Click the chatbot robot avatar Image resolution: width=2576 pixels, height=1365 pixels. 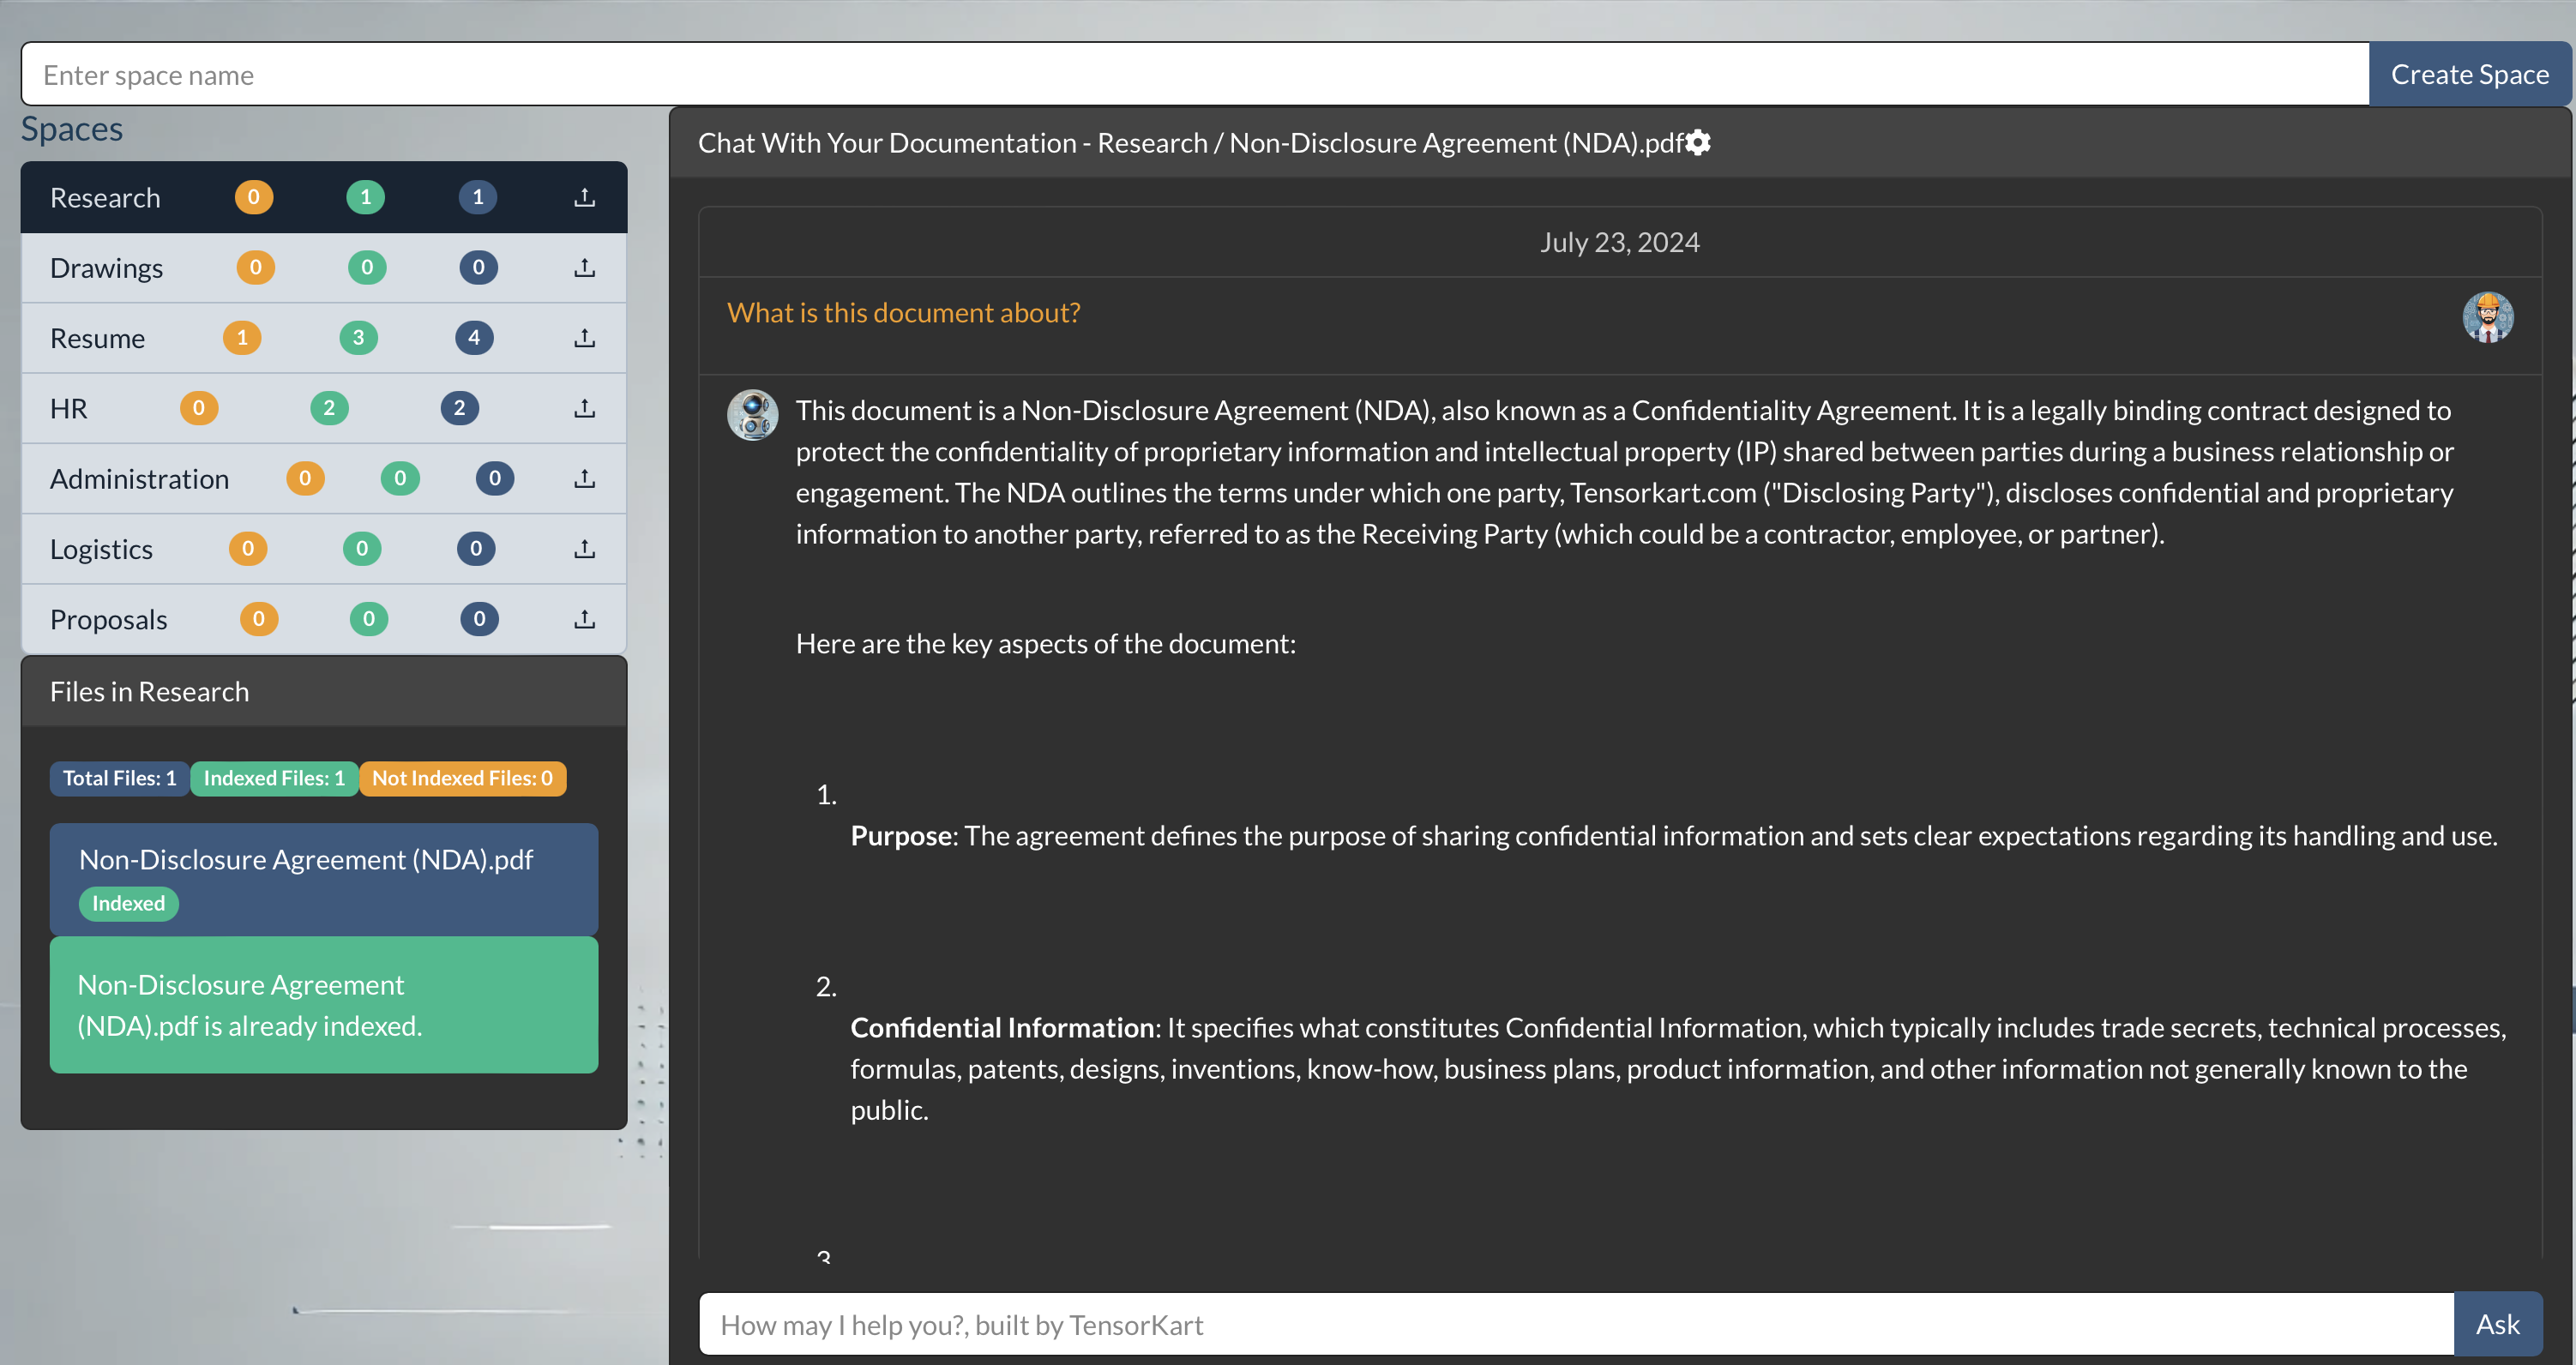coord(752,414)
